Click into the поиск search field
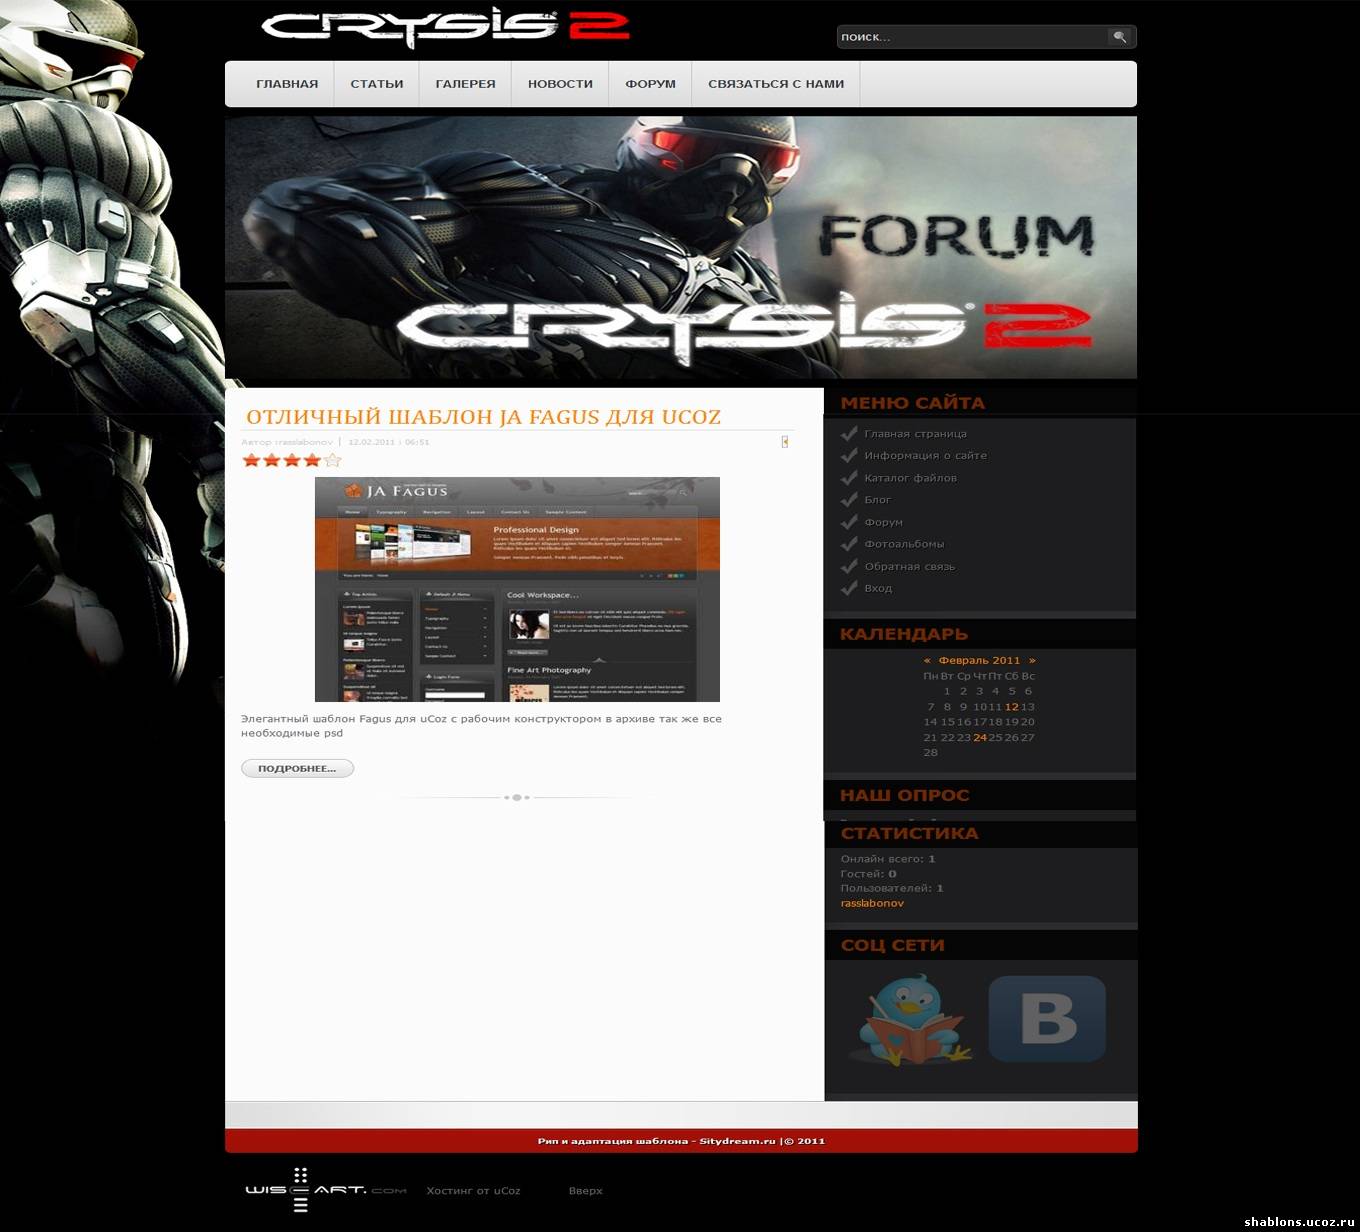Viewport: 1360px width, 1232px height. click(971, 37)
